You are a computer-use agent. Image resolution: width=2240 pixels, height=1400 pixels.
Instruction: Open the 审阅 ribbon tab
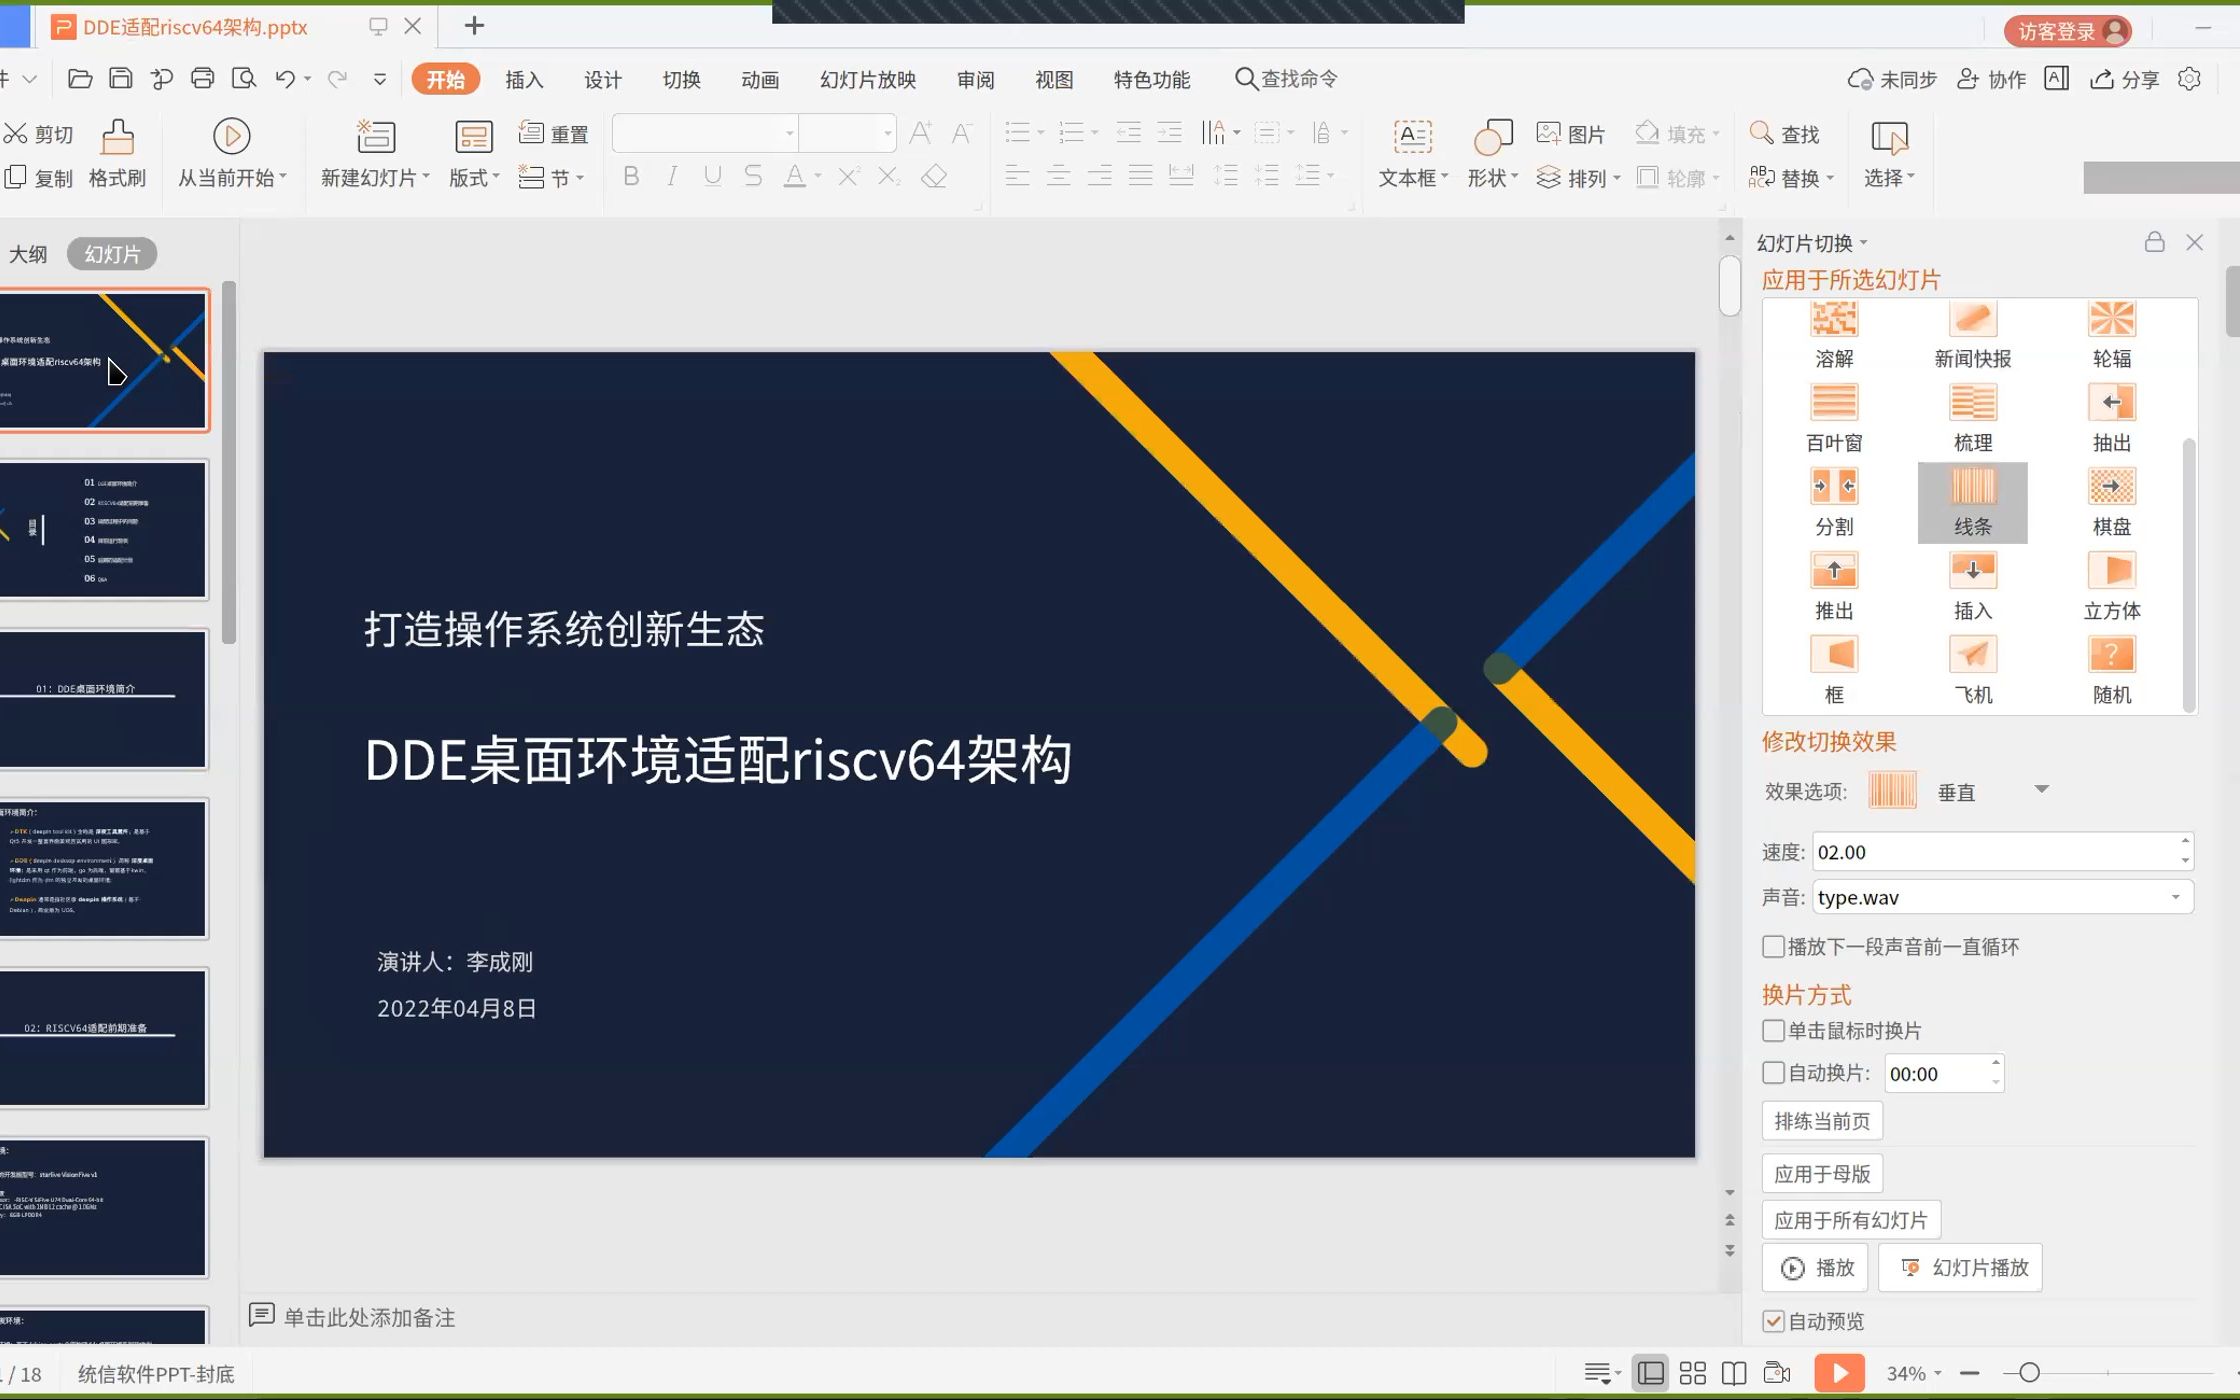[976, 80]
